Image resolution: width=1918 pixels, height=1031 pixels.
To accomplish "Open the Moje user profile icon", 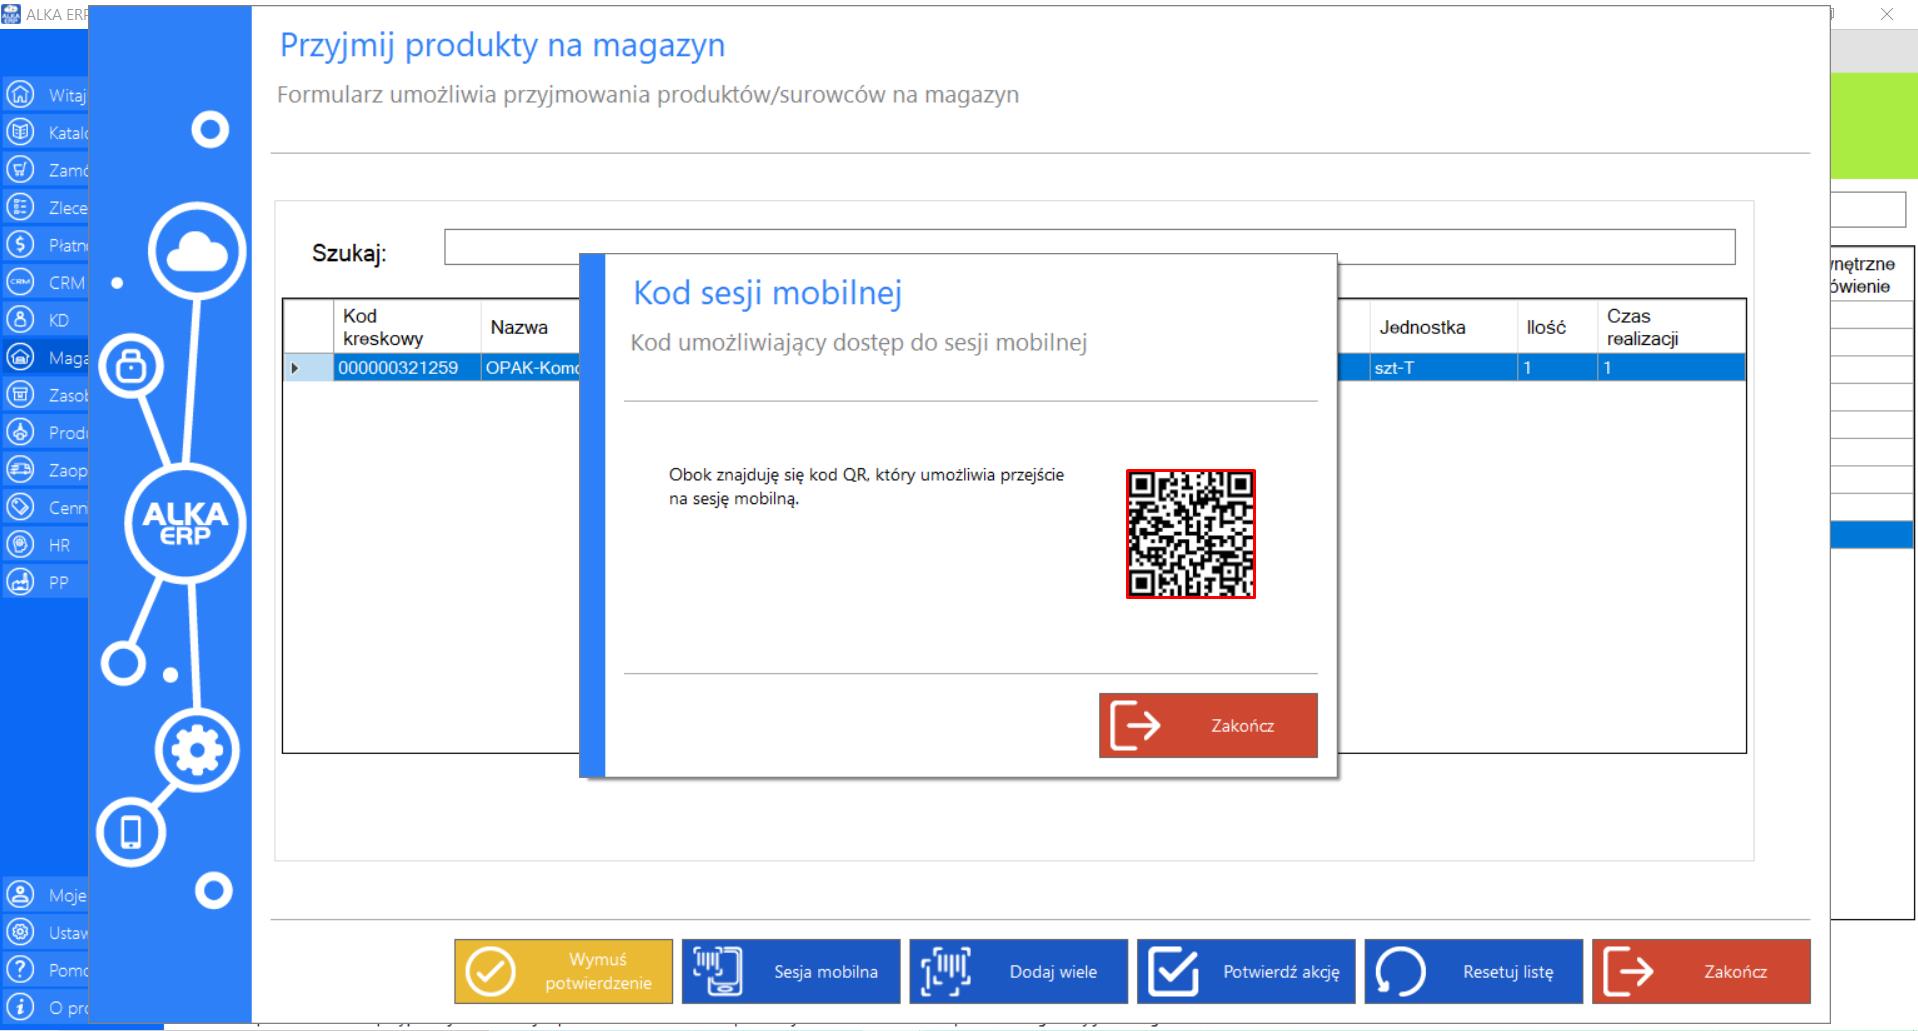I will [x=20, y=894].
